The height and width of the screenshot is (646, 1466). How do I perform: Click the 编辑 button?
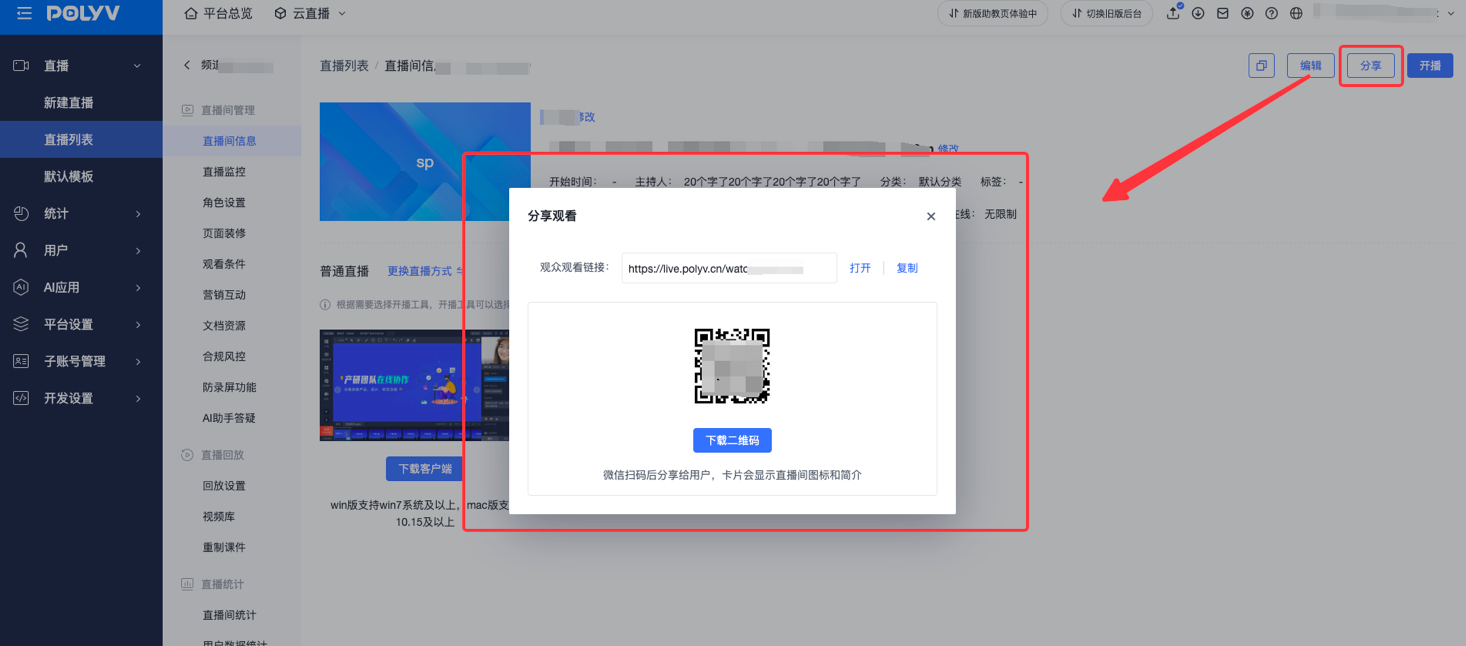click(1311, 66)
